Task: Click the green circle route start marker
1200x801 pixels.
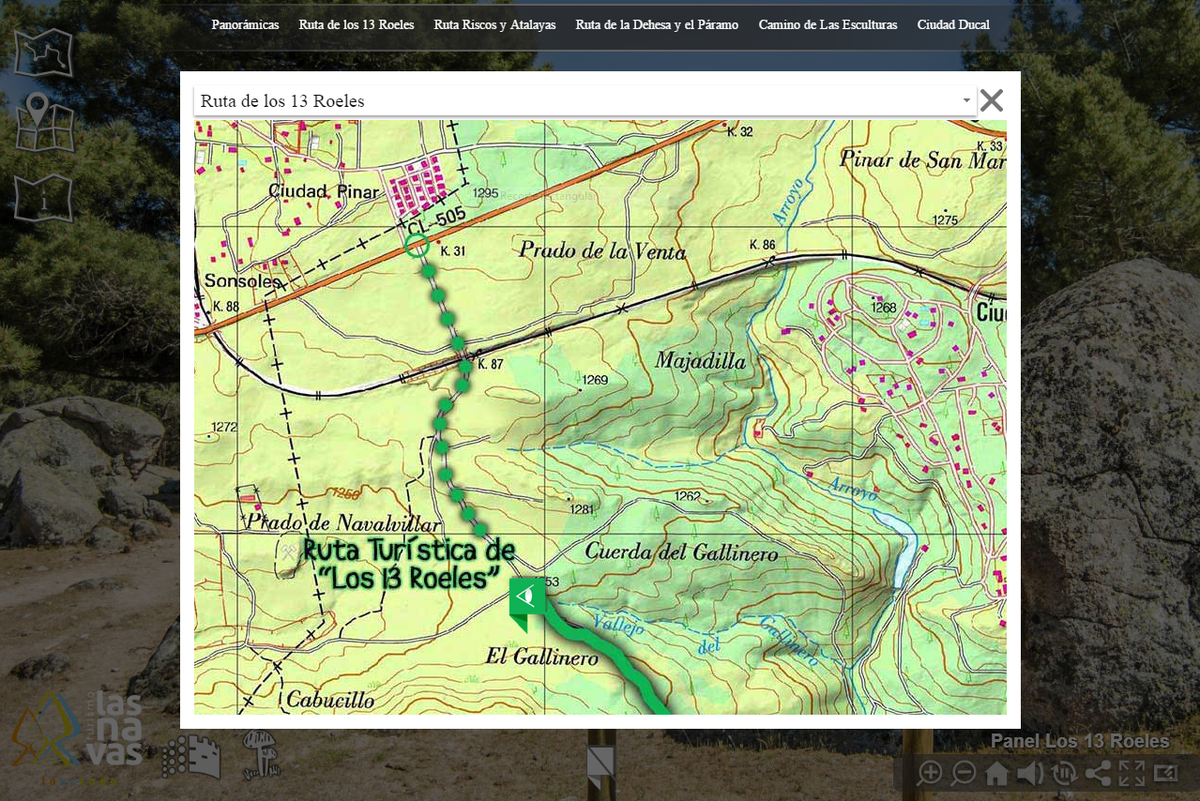Action: click(417, 243)
